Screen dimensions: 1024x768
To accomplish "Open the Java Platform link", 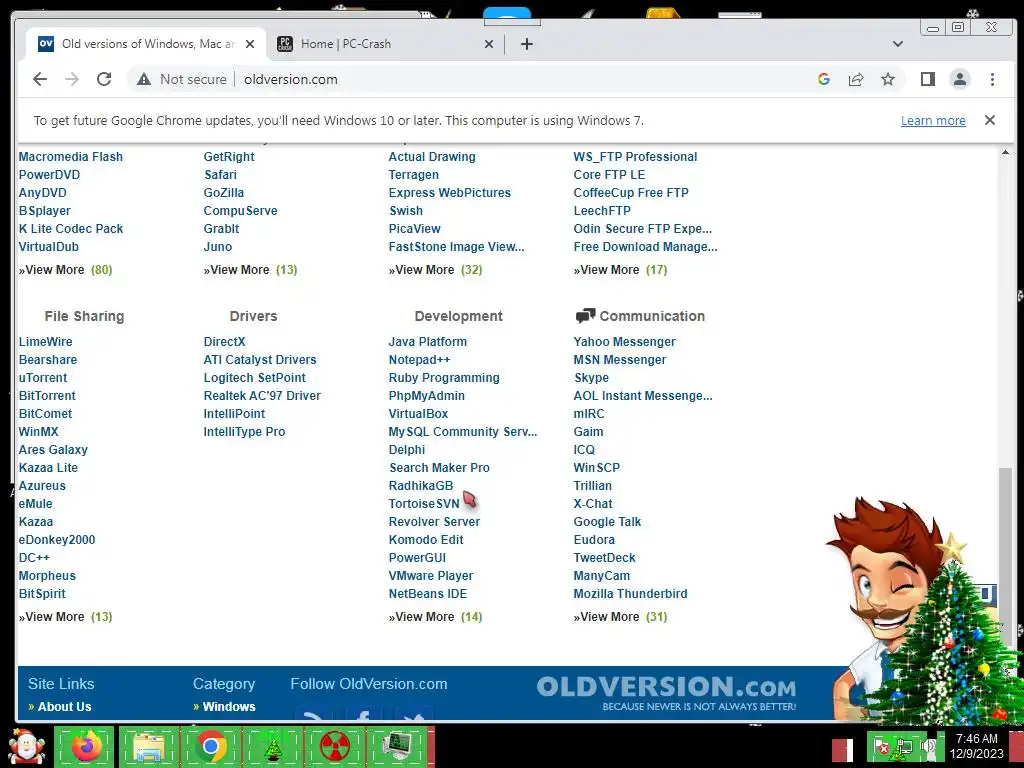I will 428,342.
